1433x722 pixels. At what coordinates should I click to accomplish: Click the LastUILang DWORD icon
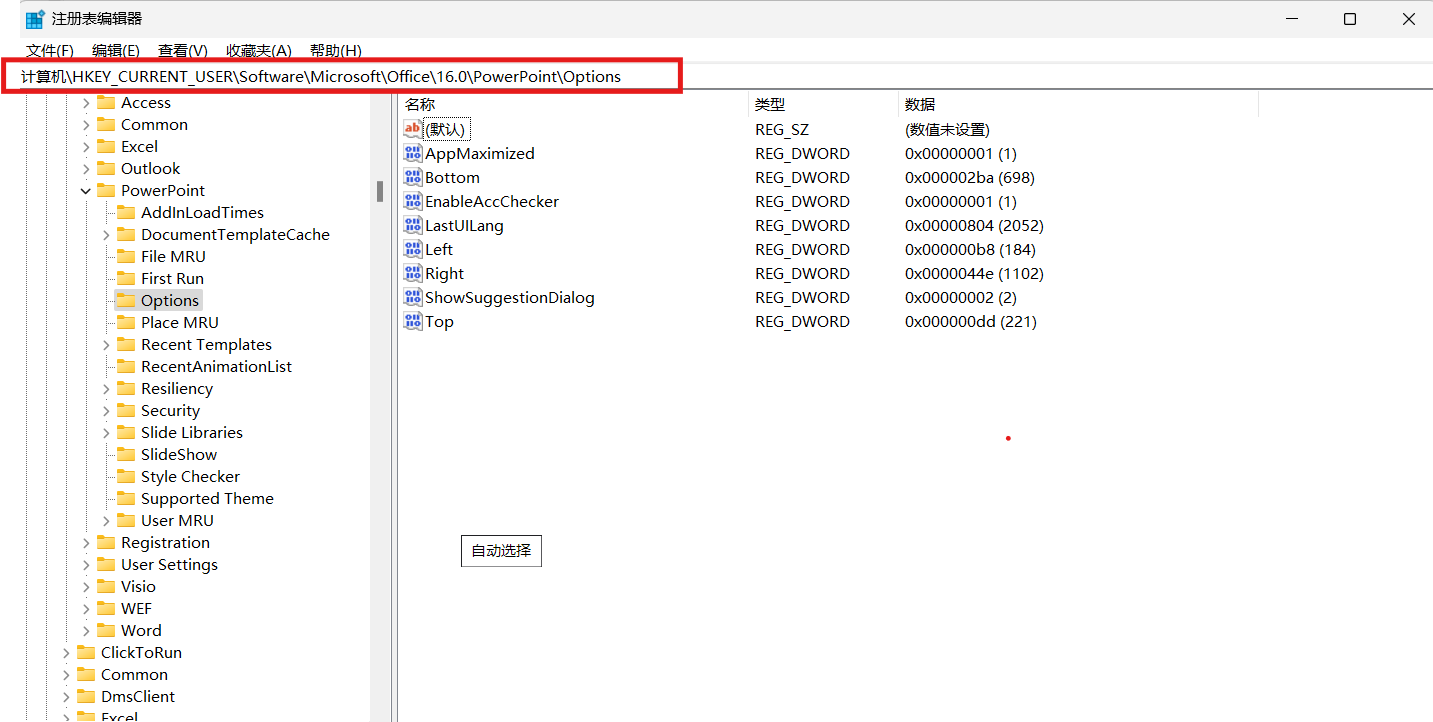pyautogui.click(x=413, y=225)
